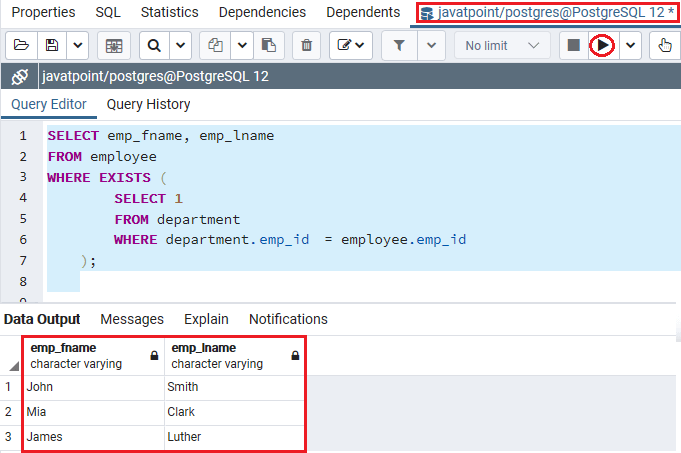Viewport: 681px width, 453px height.
Task: Switch to the Query History tab
Action: (149, 104)
